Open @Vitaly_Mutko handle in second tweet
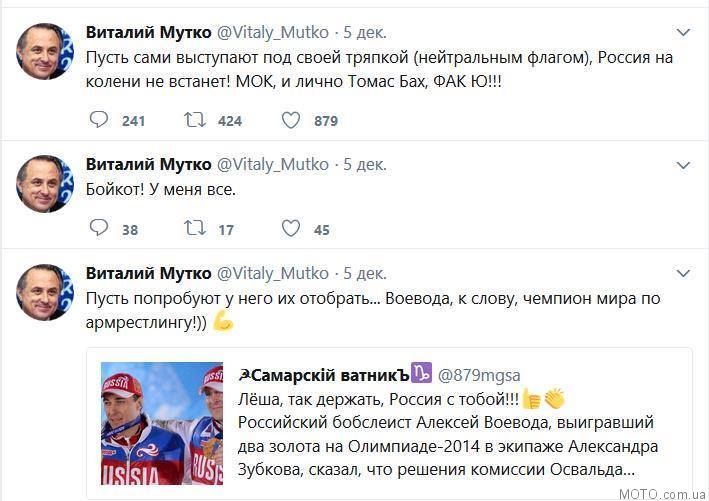This screenshot has width=709, height=501. point(273,164)
